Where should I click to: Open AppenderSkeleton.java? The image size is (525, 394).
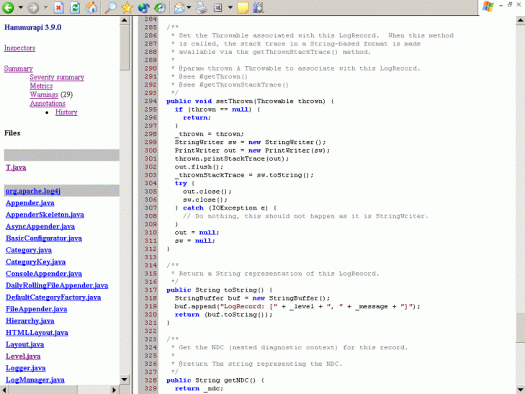tap(45, 215)
